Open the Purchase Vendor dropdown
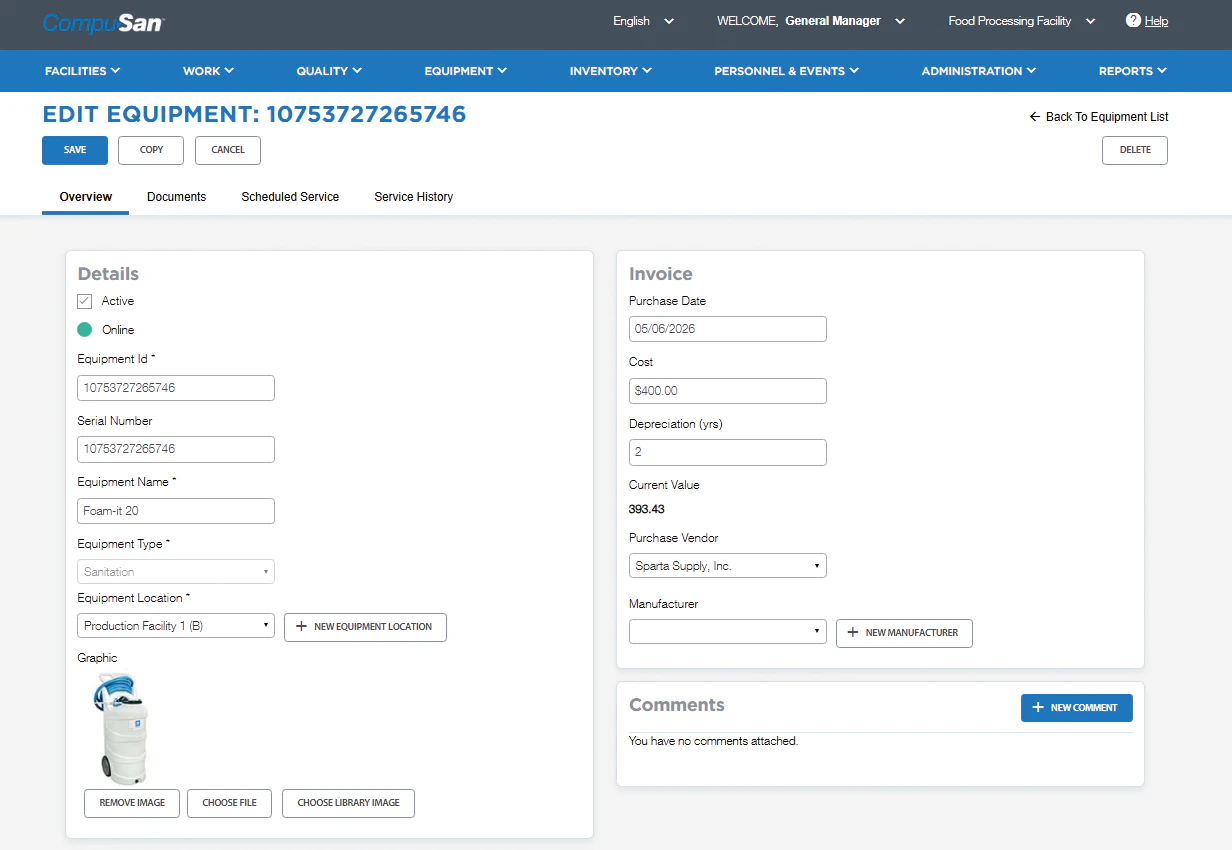The height and width of the screenshot is (850, 1232). click(x=728, y=566)
